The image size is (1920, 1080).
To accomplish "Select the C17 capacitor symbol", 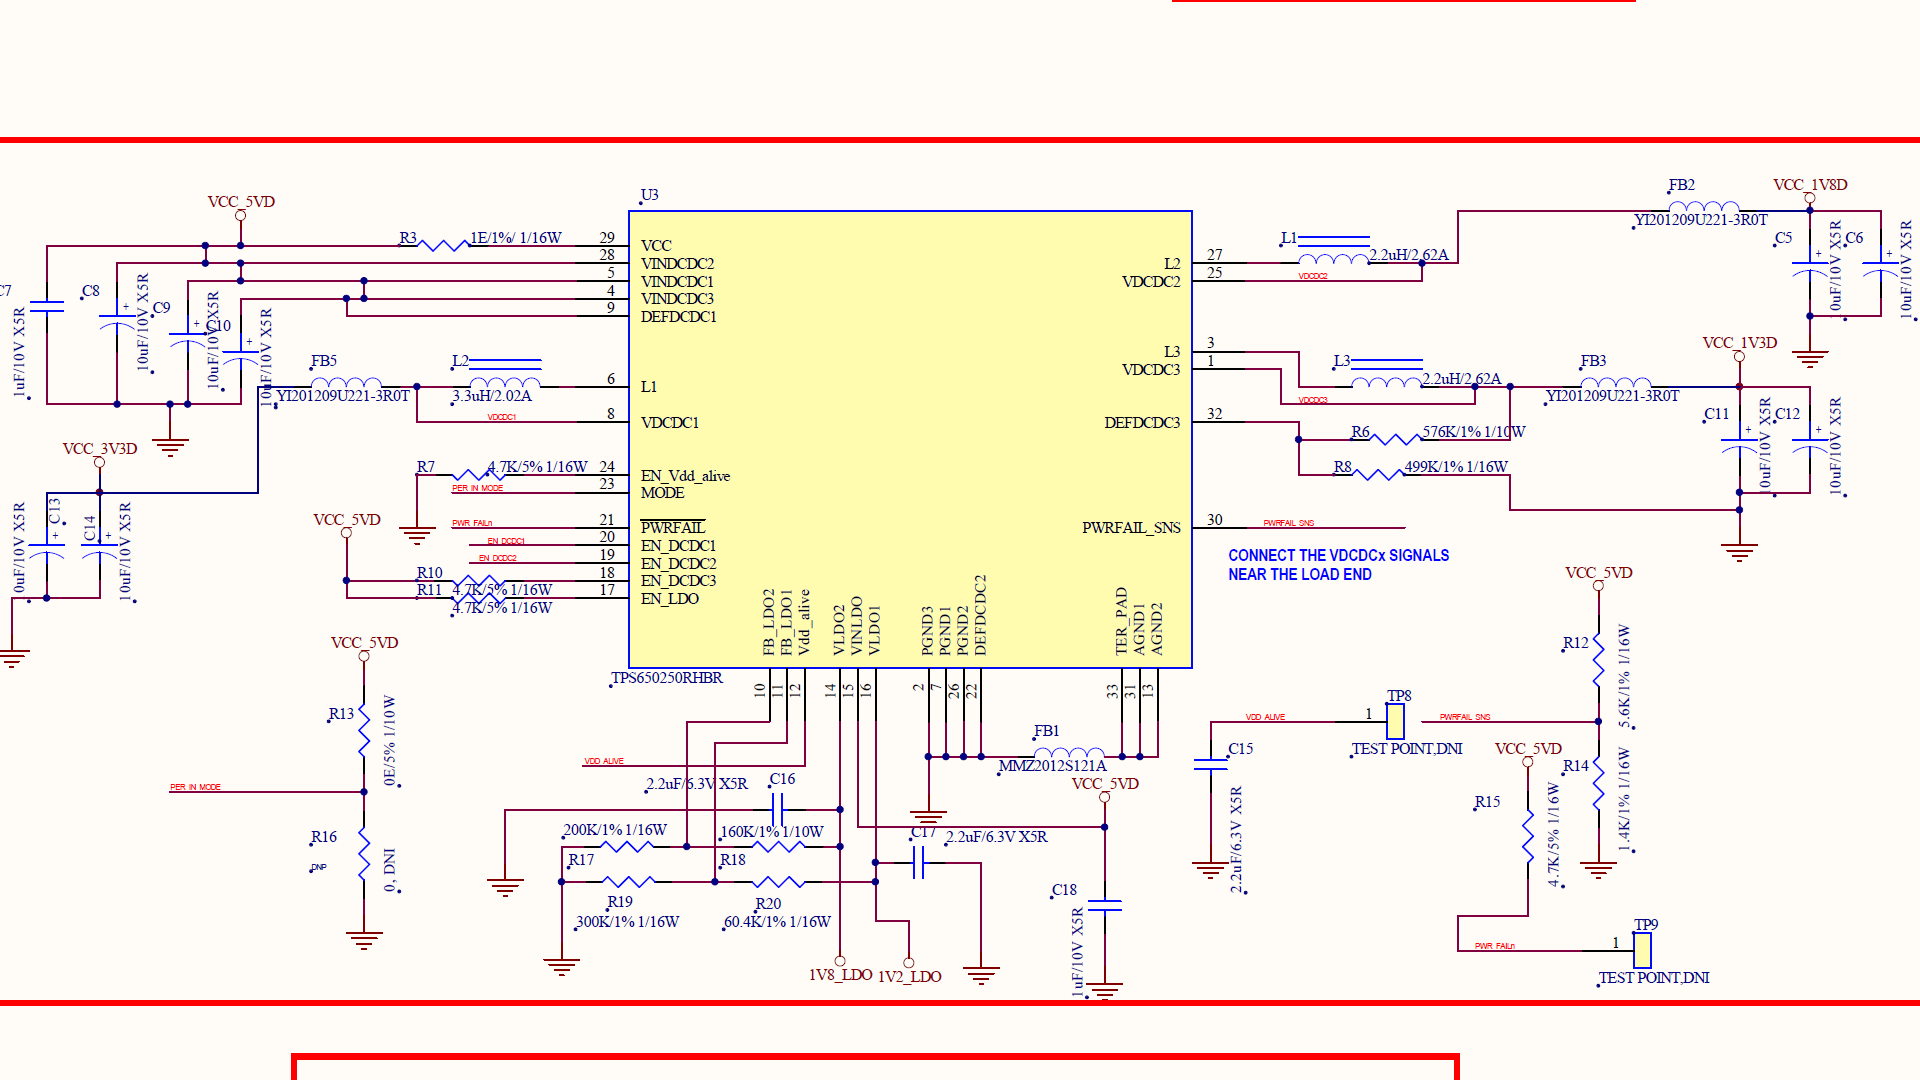I will tap(918, 862).
